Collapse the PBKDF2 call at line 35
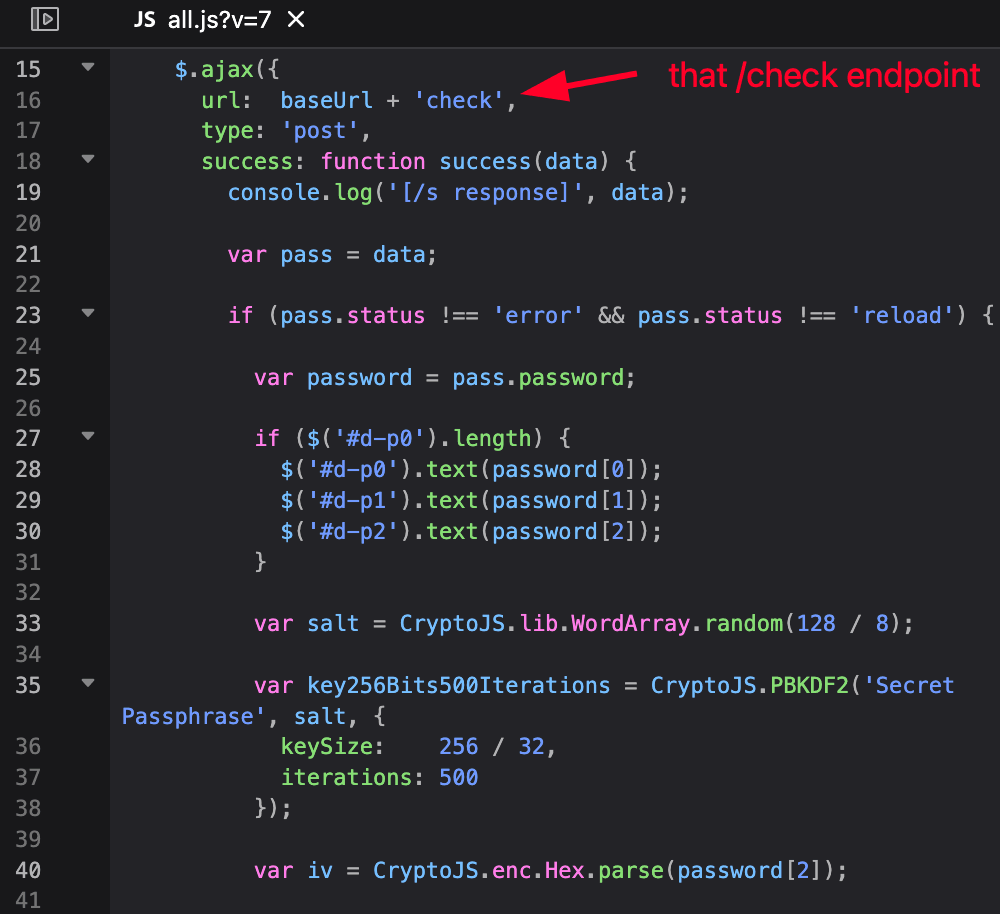The image size is (1000, 914). click(x=88, y=683)
